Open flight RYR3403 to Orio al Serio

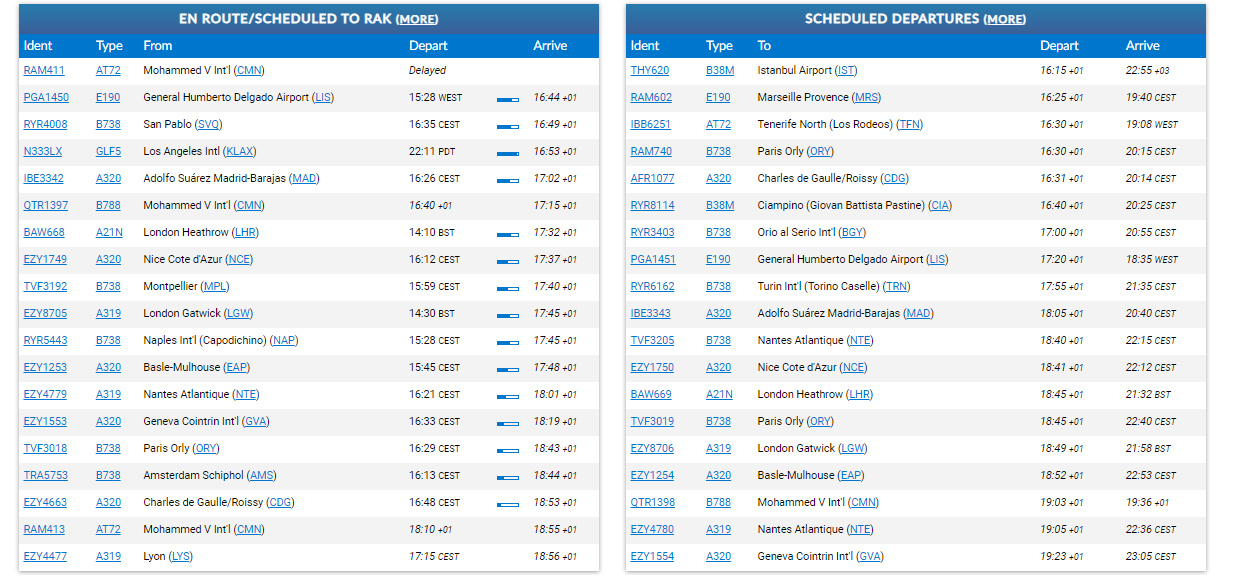pyautogui.click(x=653, y=233)
